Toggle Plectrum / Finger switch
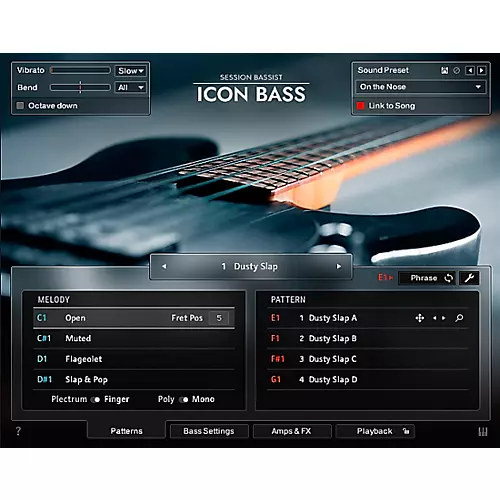500x500 pixels. point(95,399)
